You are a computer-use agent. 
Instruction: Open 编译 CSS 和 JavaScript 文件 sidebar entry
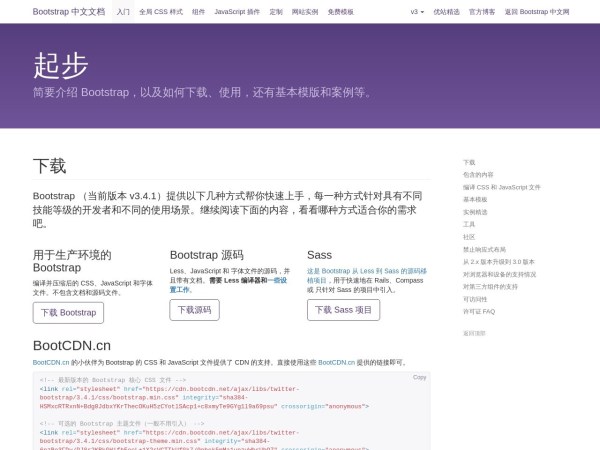[x=501, y=187]
